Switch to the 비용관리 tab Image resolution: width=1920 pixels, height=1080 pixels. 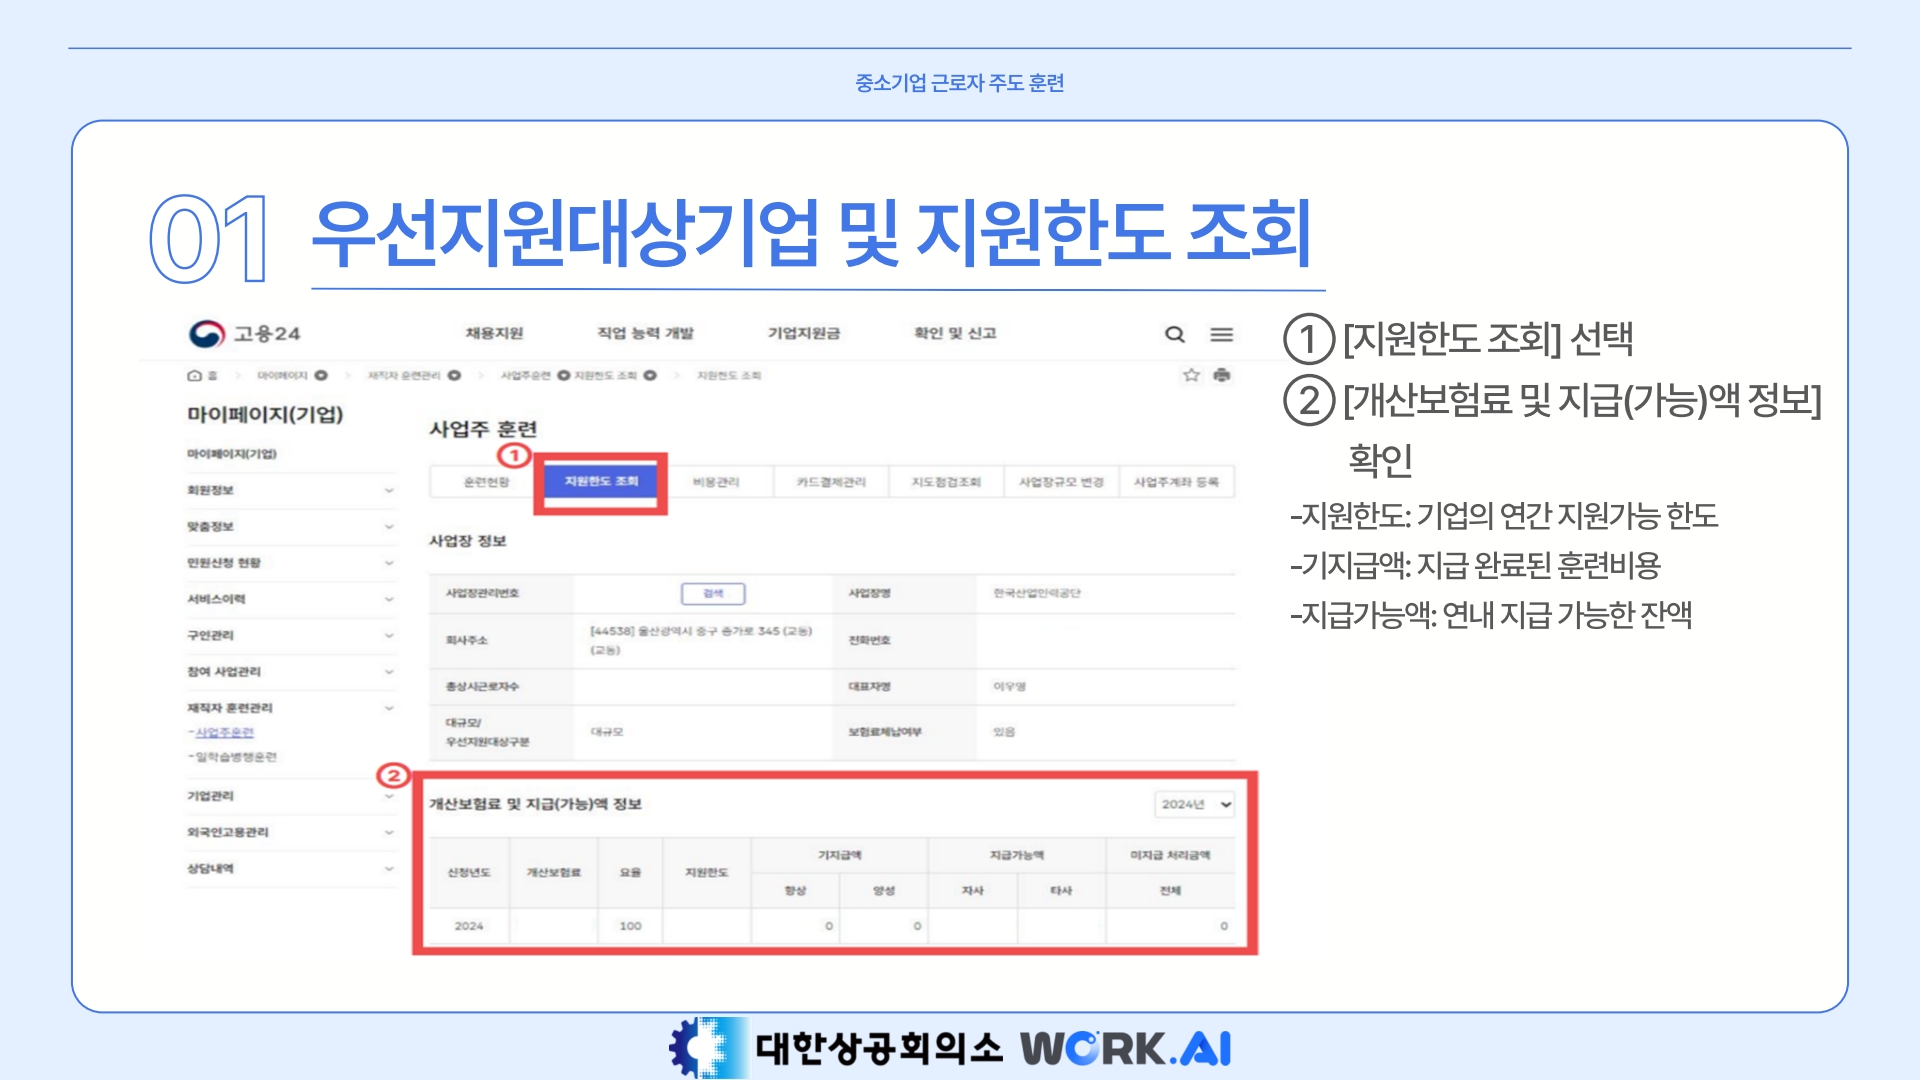coord(716,482)
